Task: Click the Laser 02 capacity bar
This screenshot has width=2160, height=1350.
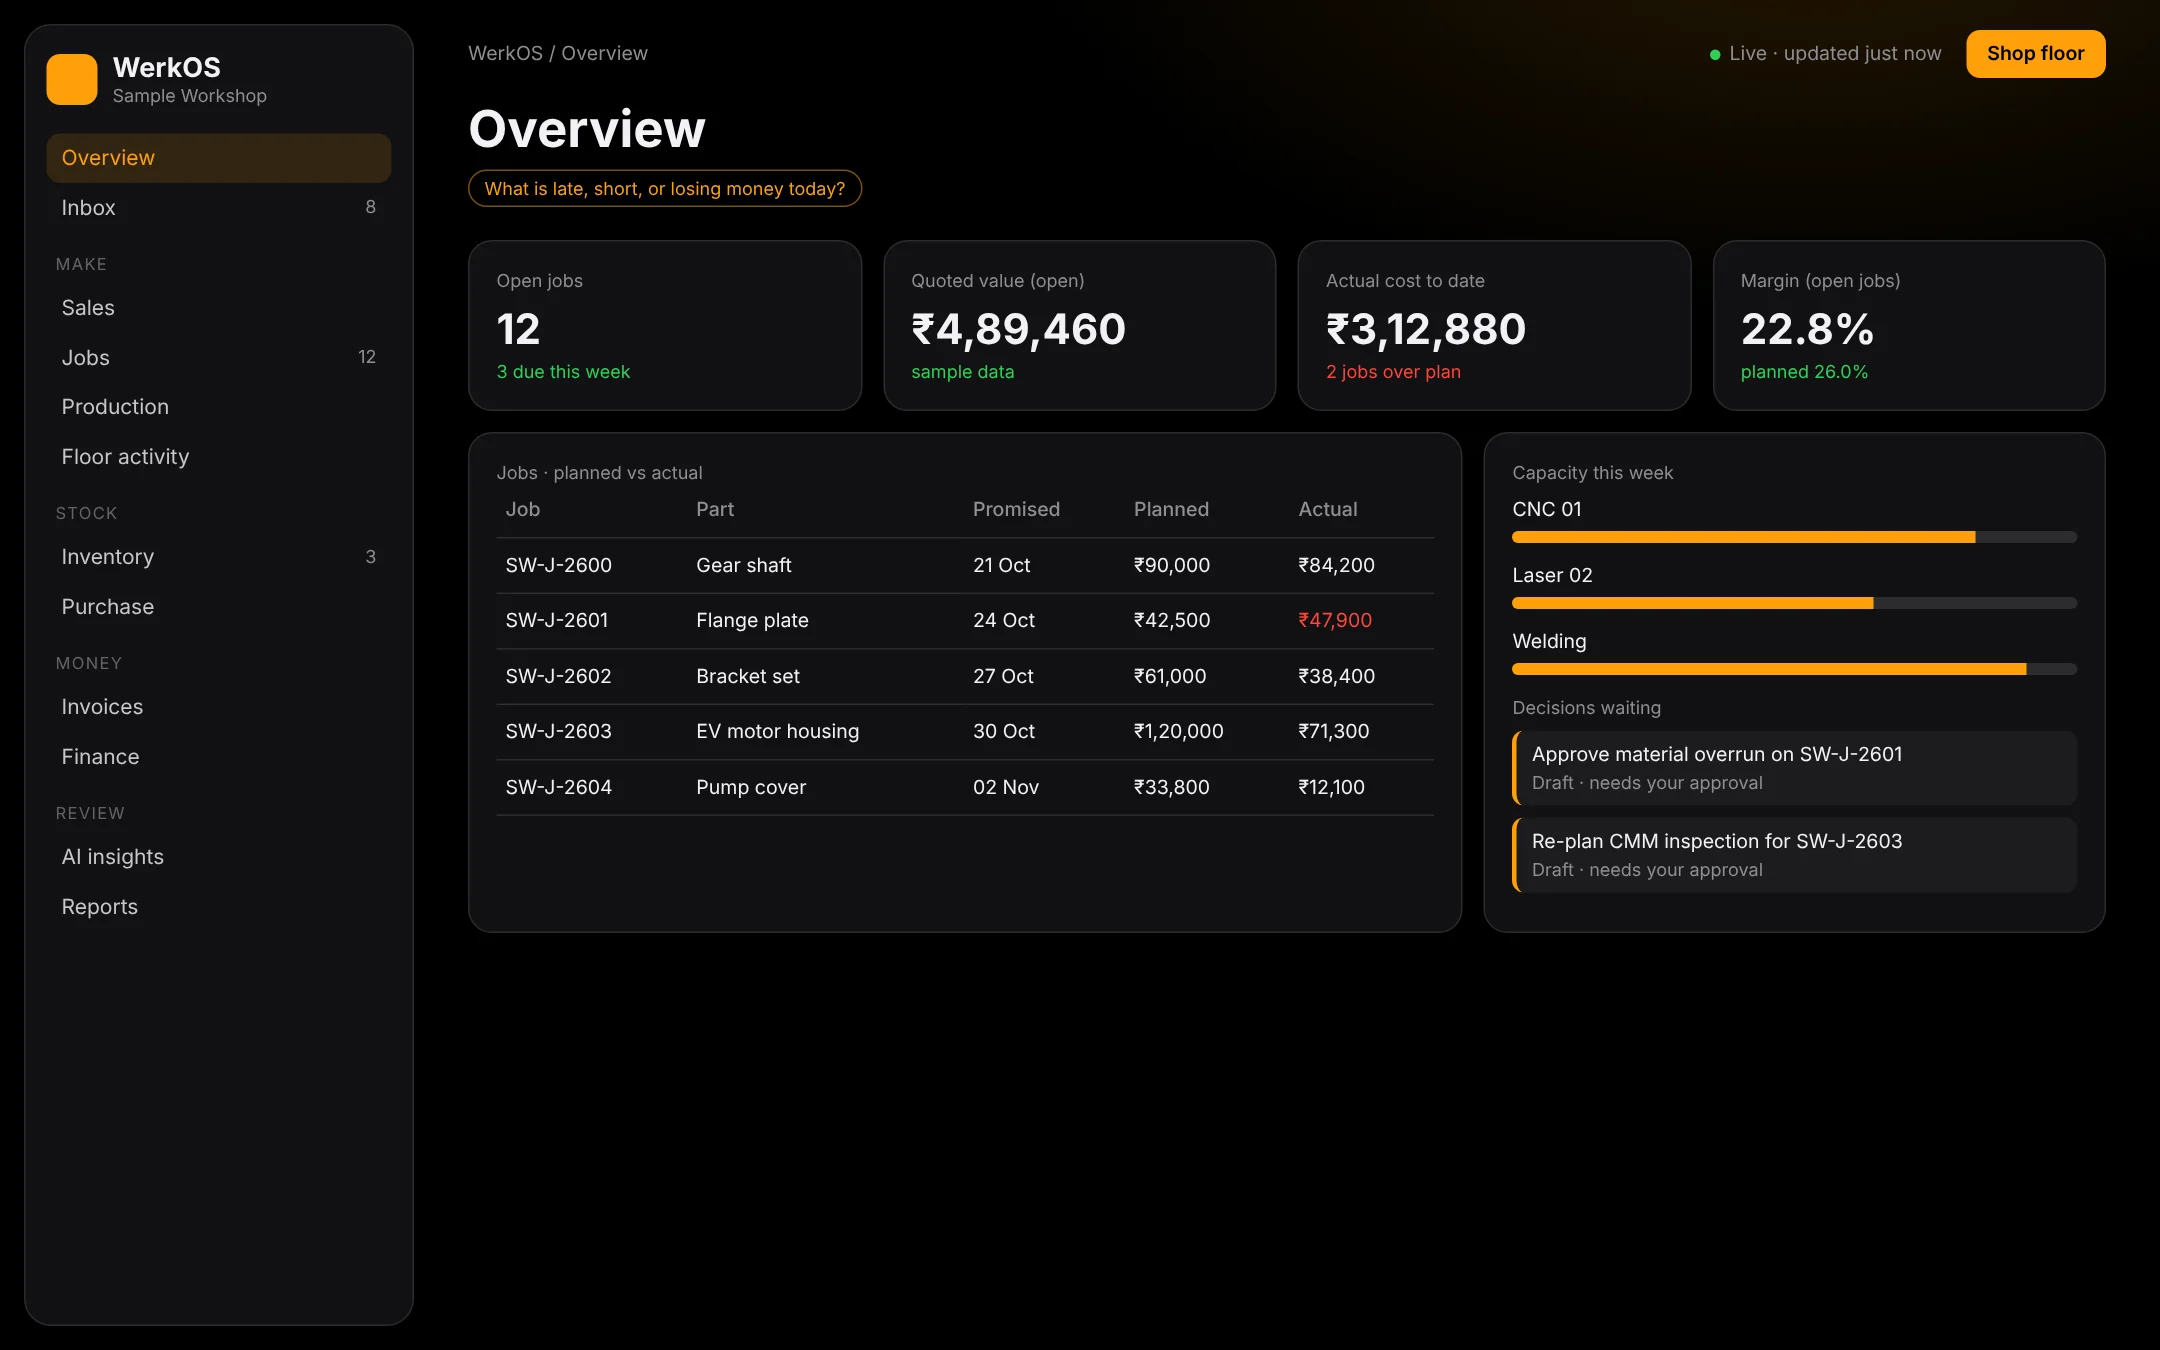Action: coord(1794,604)
